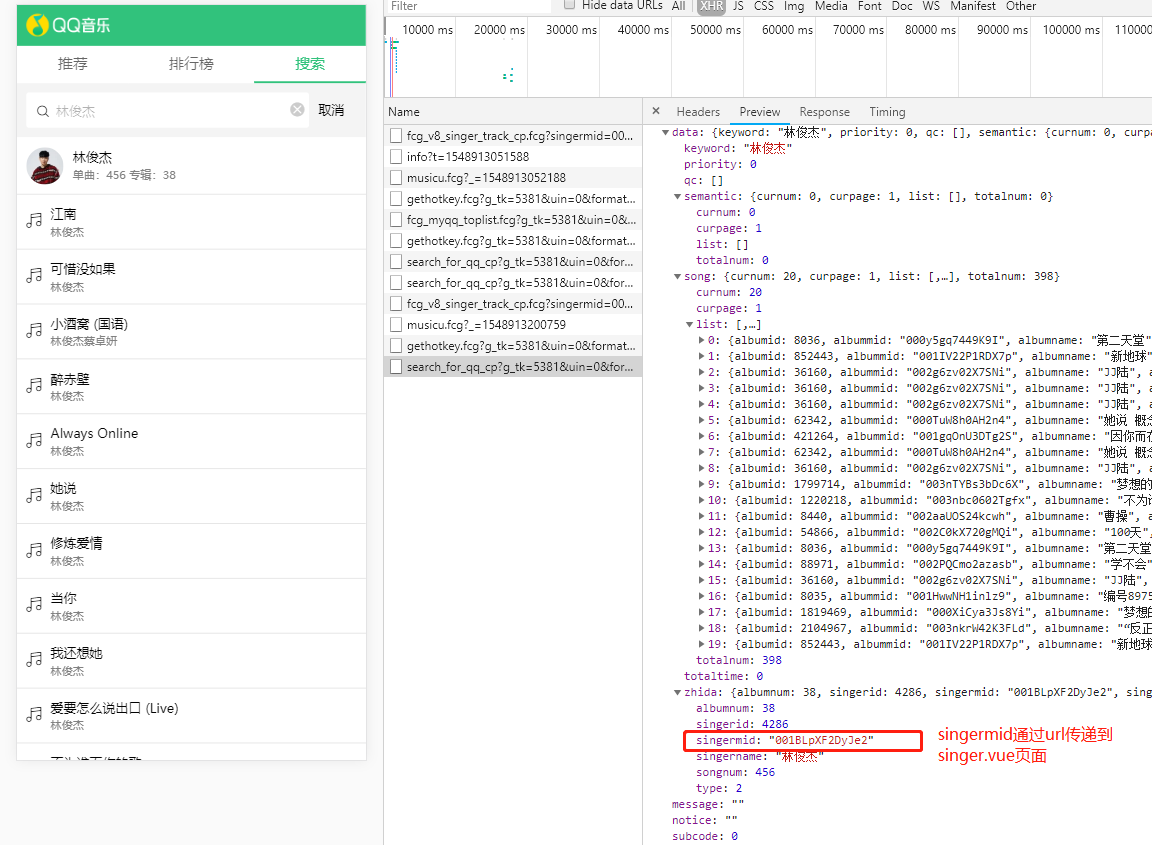
Task: Click the music note icon beside 江南
Action: [x=34, y=220]
